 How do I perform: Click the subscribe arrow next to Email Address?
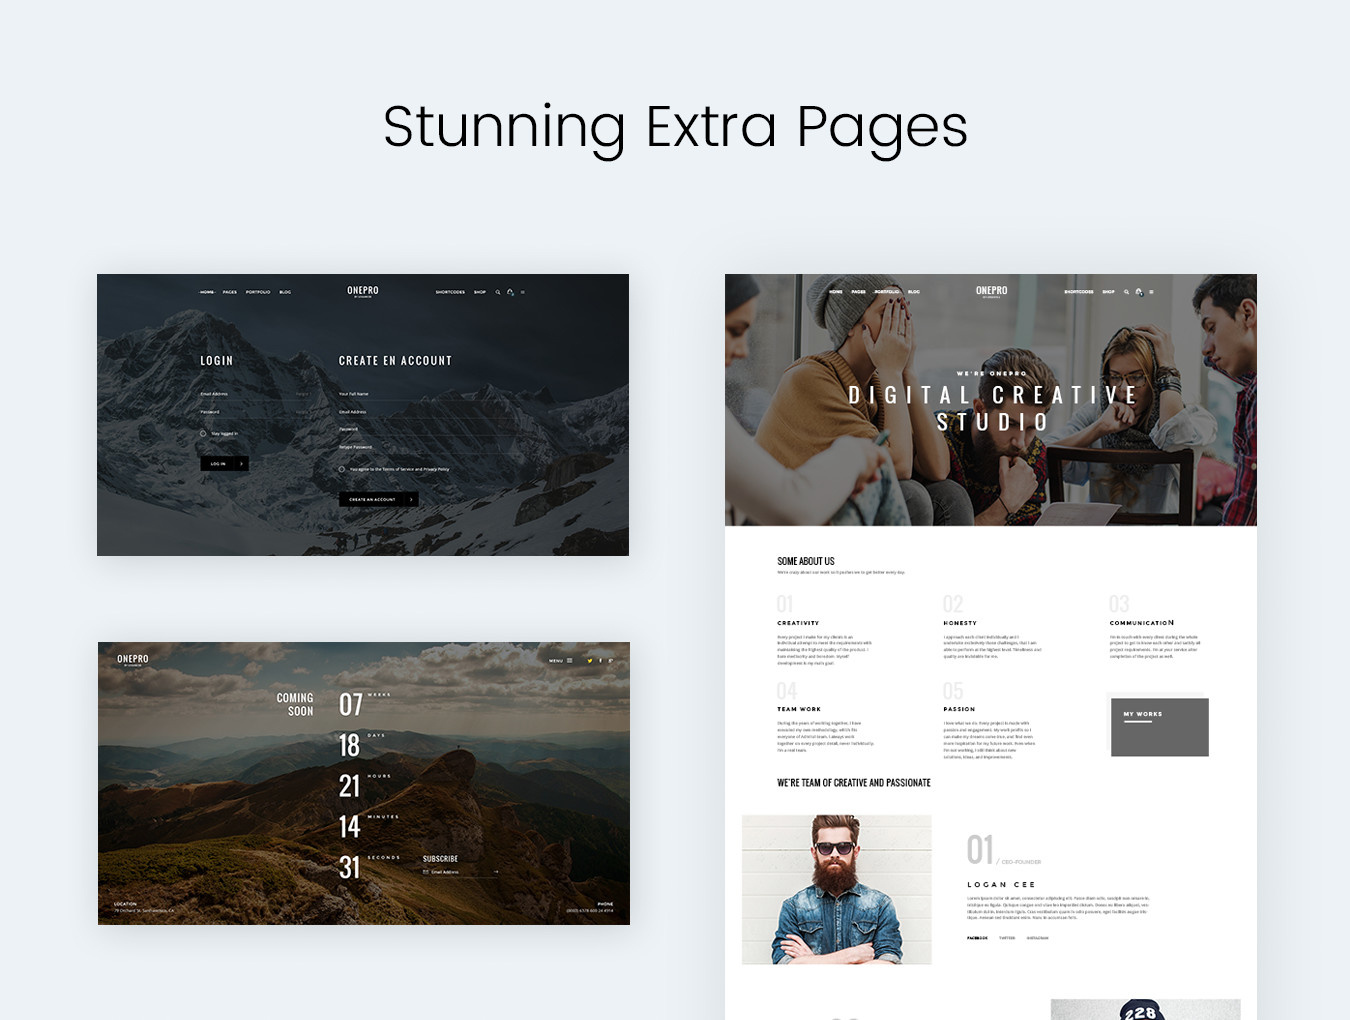(x=495, y=872)
